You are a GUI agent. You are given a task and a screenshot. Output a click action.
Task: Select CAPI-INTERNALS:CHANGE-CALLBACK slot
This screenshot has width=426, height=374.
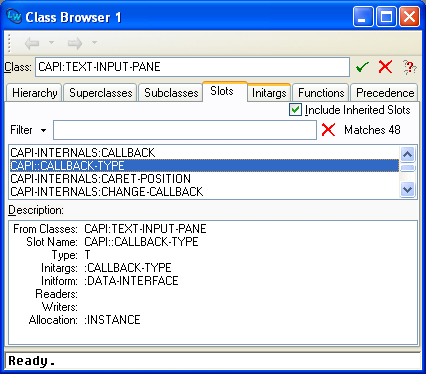pyautogui.click(x=204, y=192)
